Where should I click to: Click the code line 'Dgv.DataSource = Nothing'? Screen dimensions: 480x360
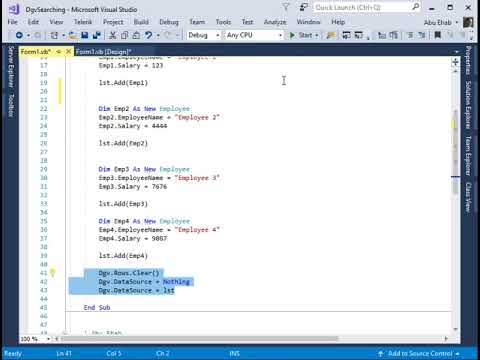point(144,282)
